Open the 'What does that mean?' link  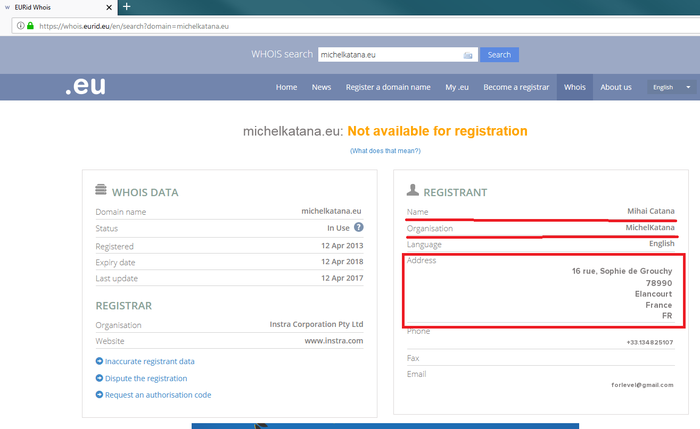coord(385,151)
